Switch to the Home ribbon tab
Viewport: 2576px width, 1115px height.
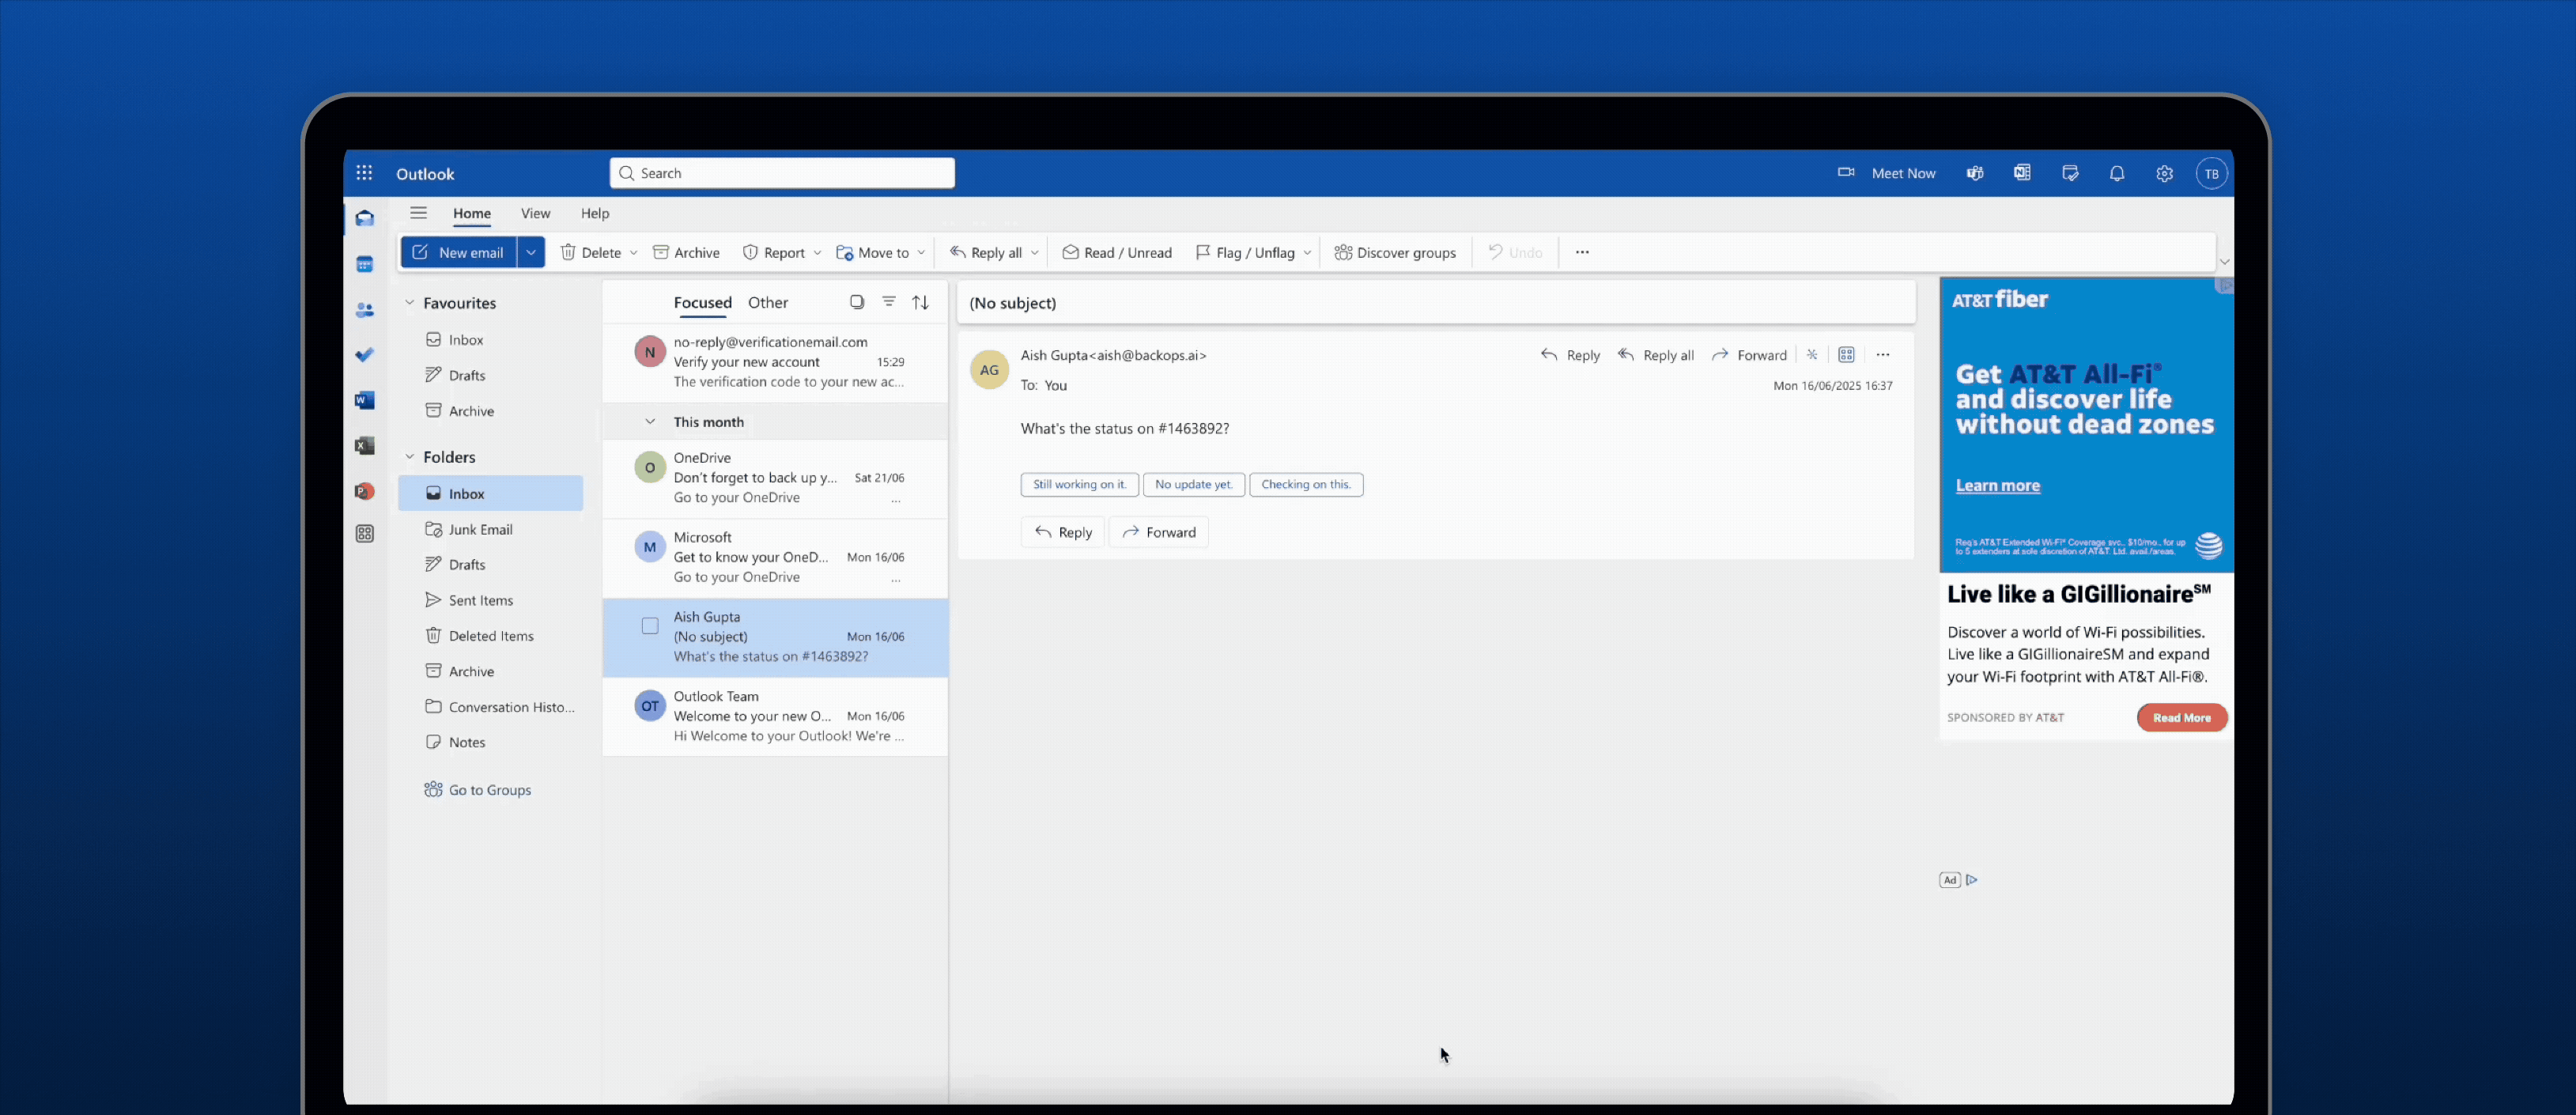click(x=472, y=213)
